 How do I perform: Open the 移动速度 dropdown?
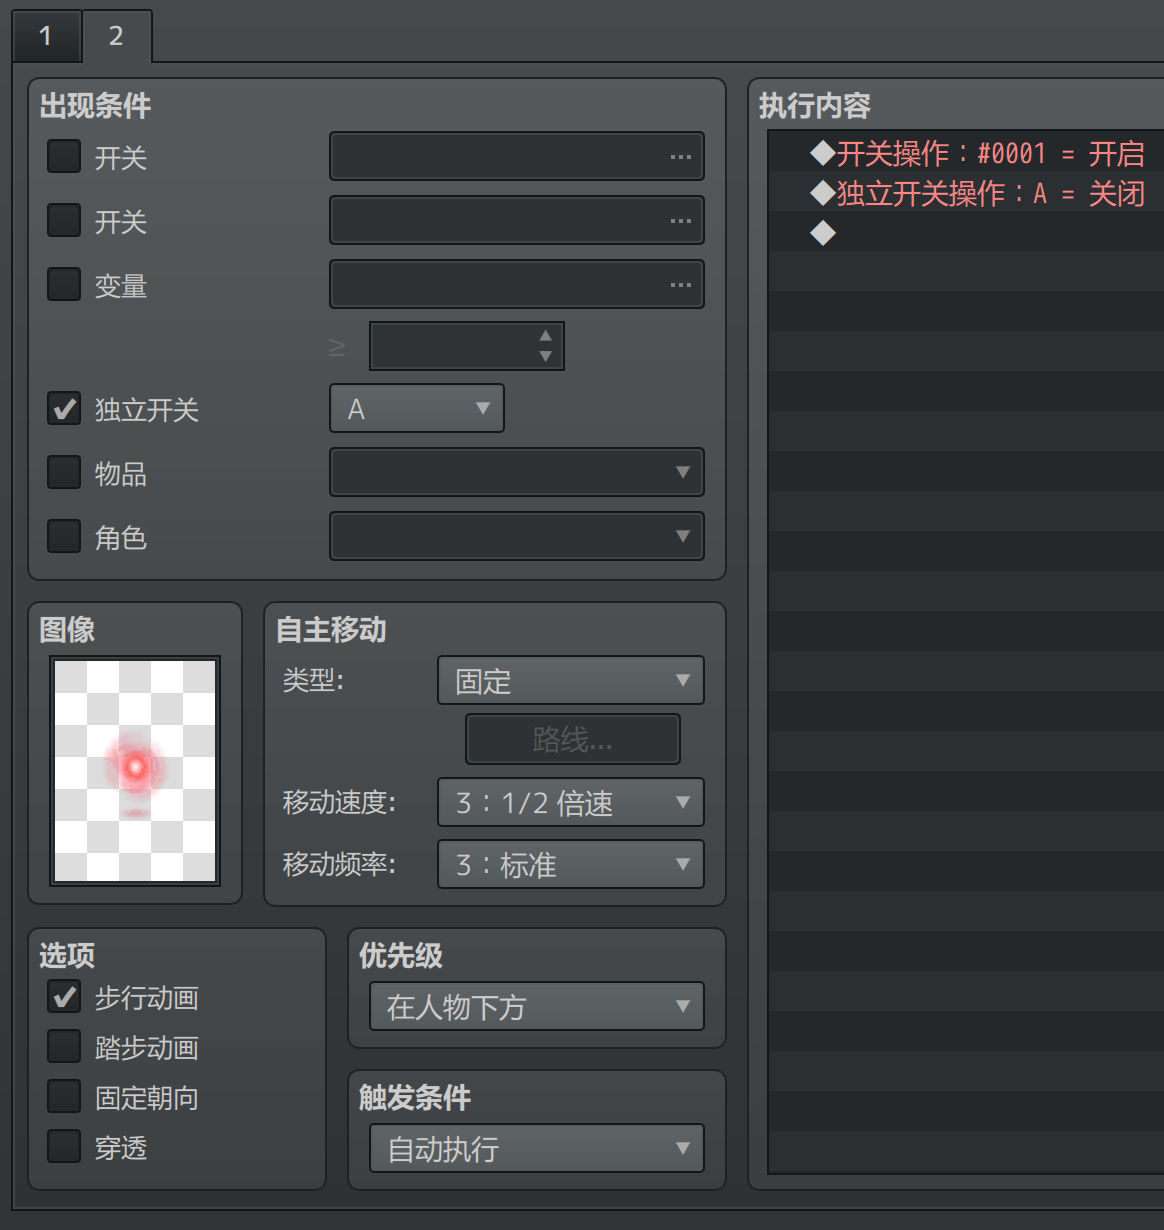[x=571, y=802]
